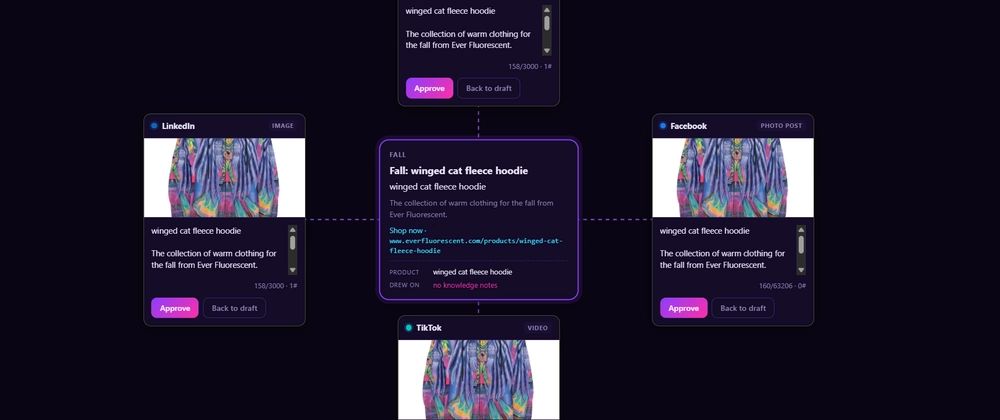Click the 158/3000 counter on top card
Screen dimensions: 1000x420
tap(530, 66)
